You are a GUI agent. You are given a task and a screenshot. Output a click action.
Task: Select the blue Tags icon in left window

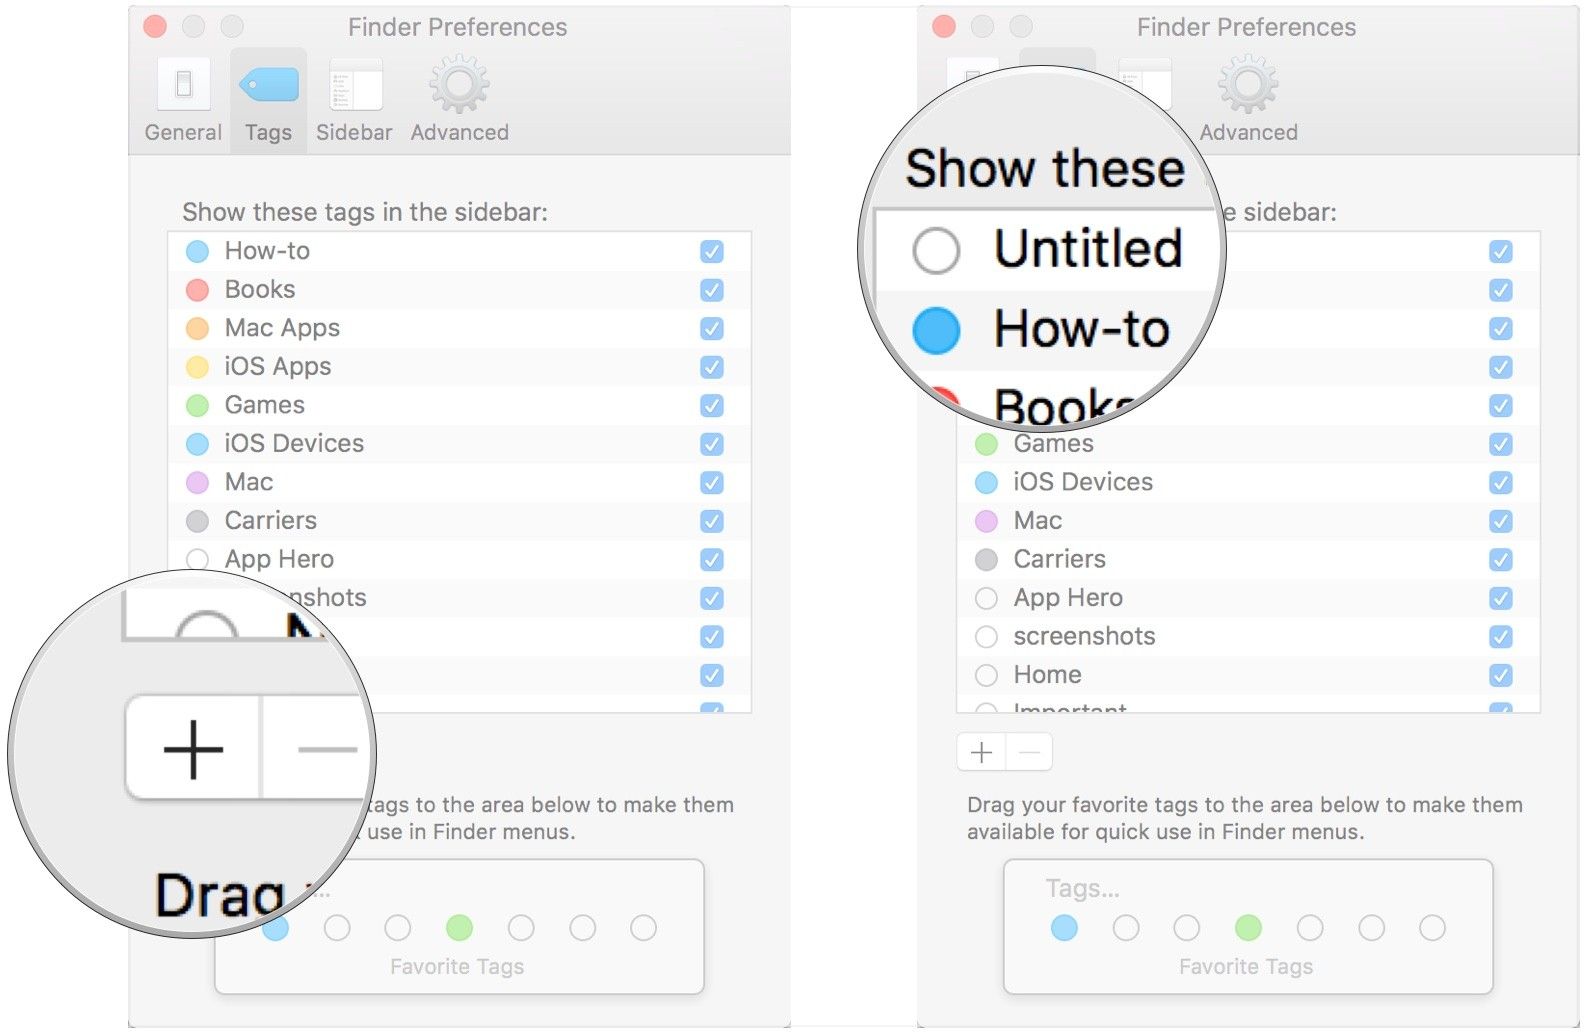268,84
